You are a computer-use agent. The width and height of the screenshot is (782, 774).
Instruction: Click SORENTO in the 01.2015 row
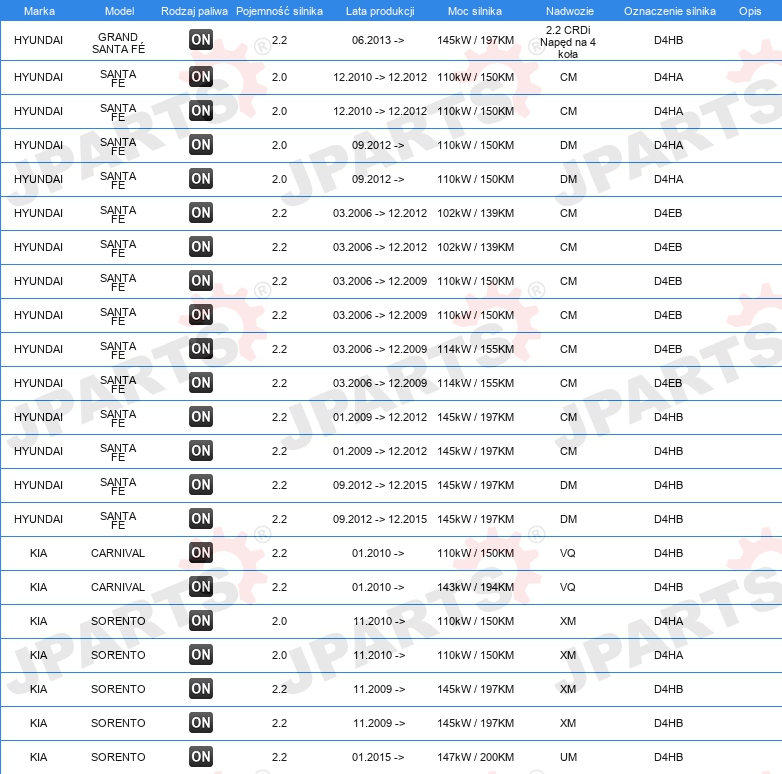(118, 757)
